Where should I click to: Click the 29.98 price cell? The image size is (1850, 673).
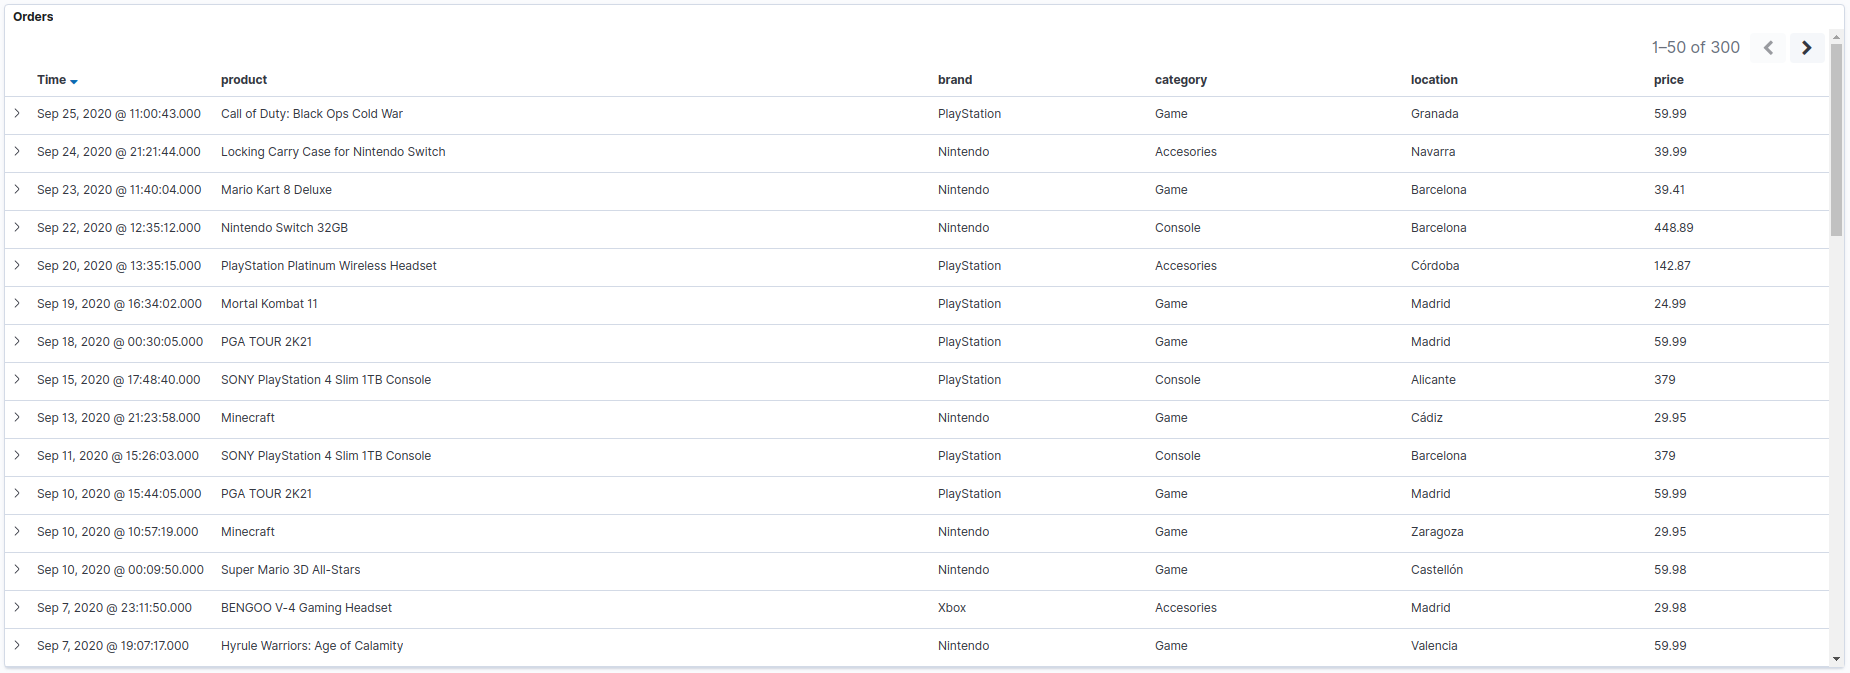point(1670,608)
